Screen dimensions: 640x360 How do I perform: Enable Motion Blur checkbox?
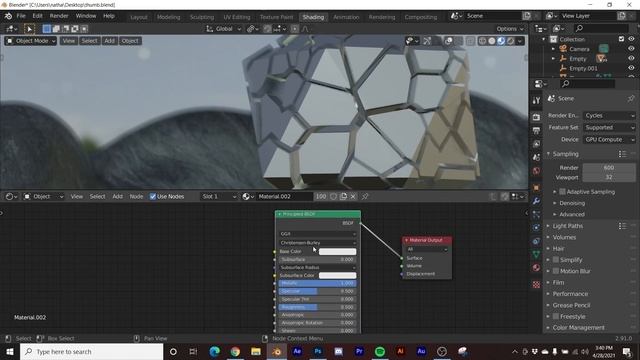[x=556, y=271]
